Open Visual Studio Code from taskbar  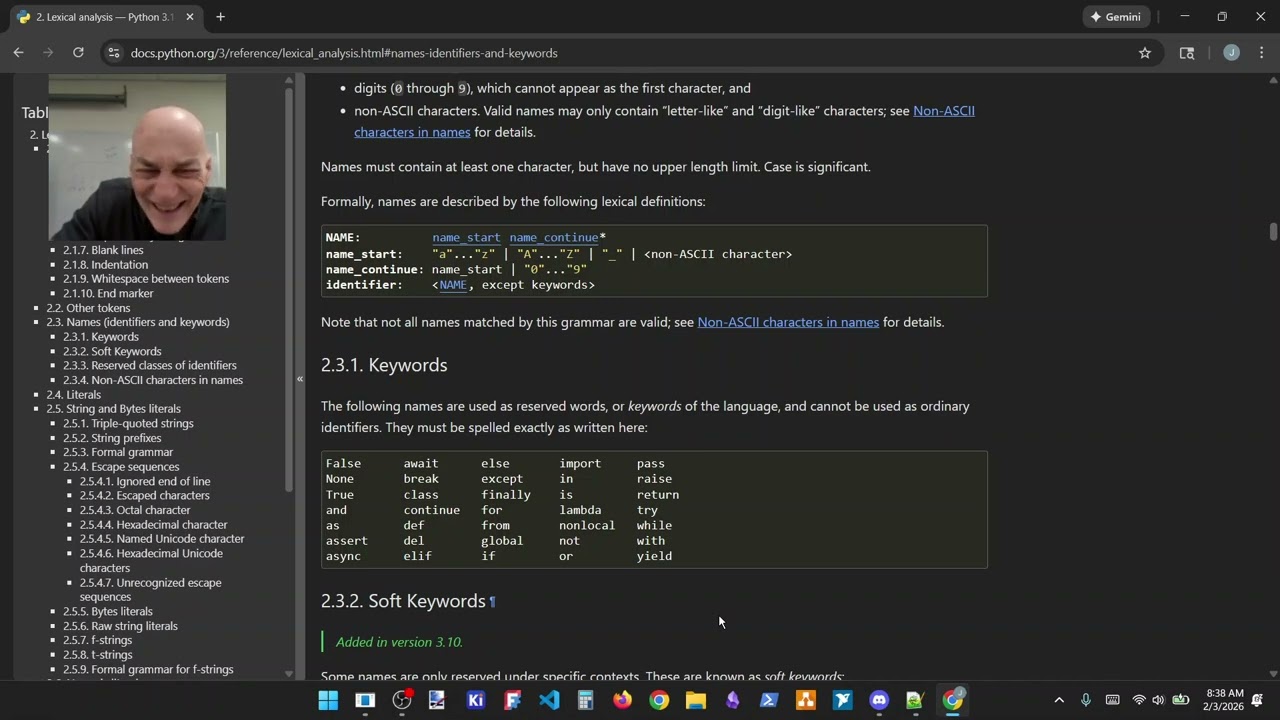[x=549, y=700]
